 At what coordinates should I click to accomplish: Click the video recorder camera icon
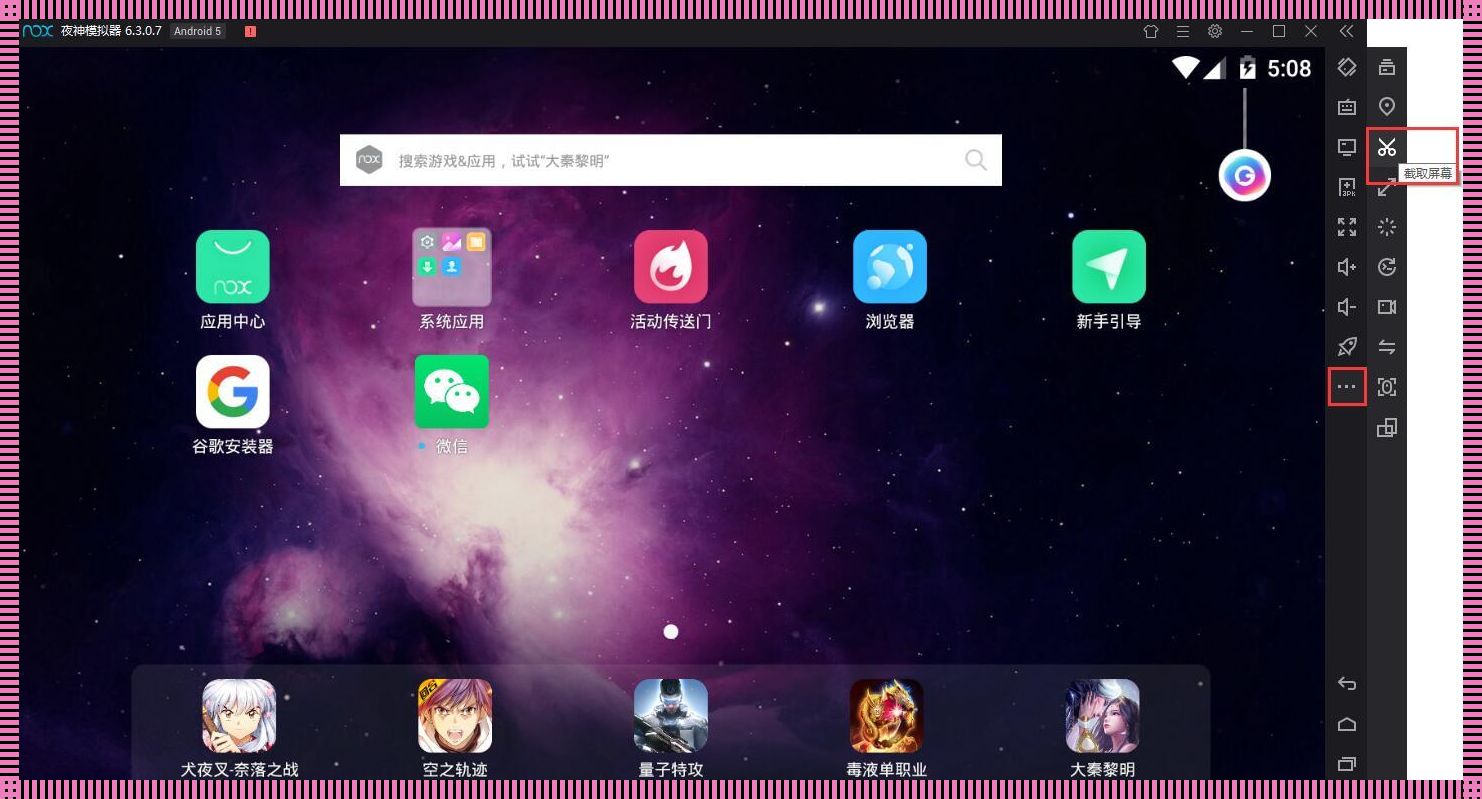pyautogui.click(x=1387, y=307)
